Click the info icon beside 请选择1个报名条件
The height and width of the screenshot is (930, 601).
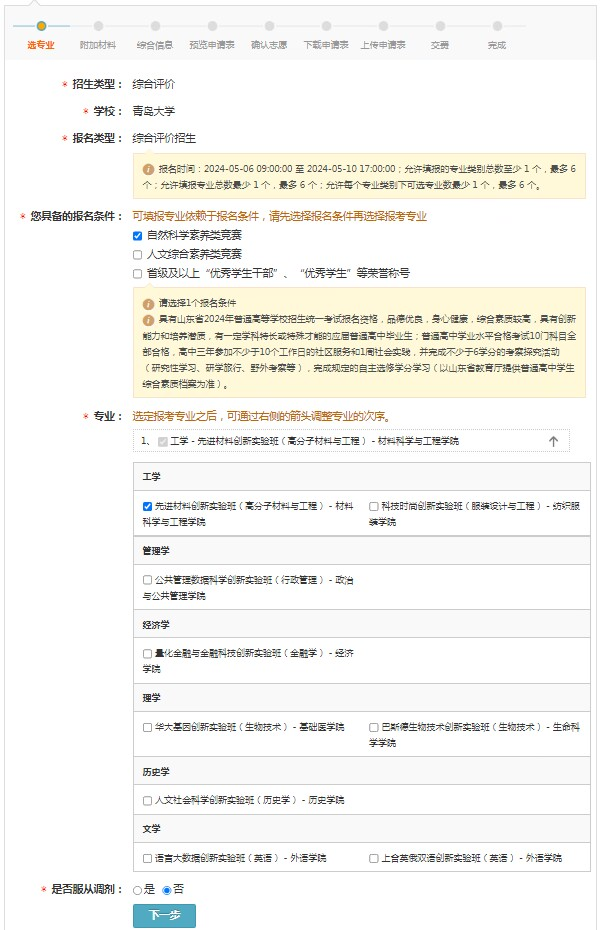(x=148, y=303)
